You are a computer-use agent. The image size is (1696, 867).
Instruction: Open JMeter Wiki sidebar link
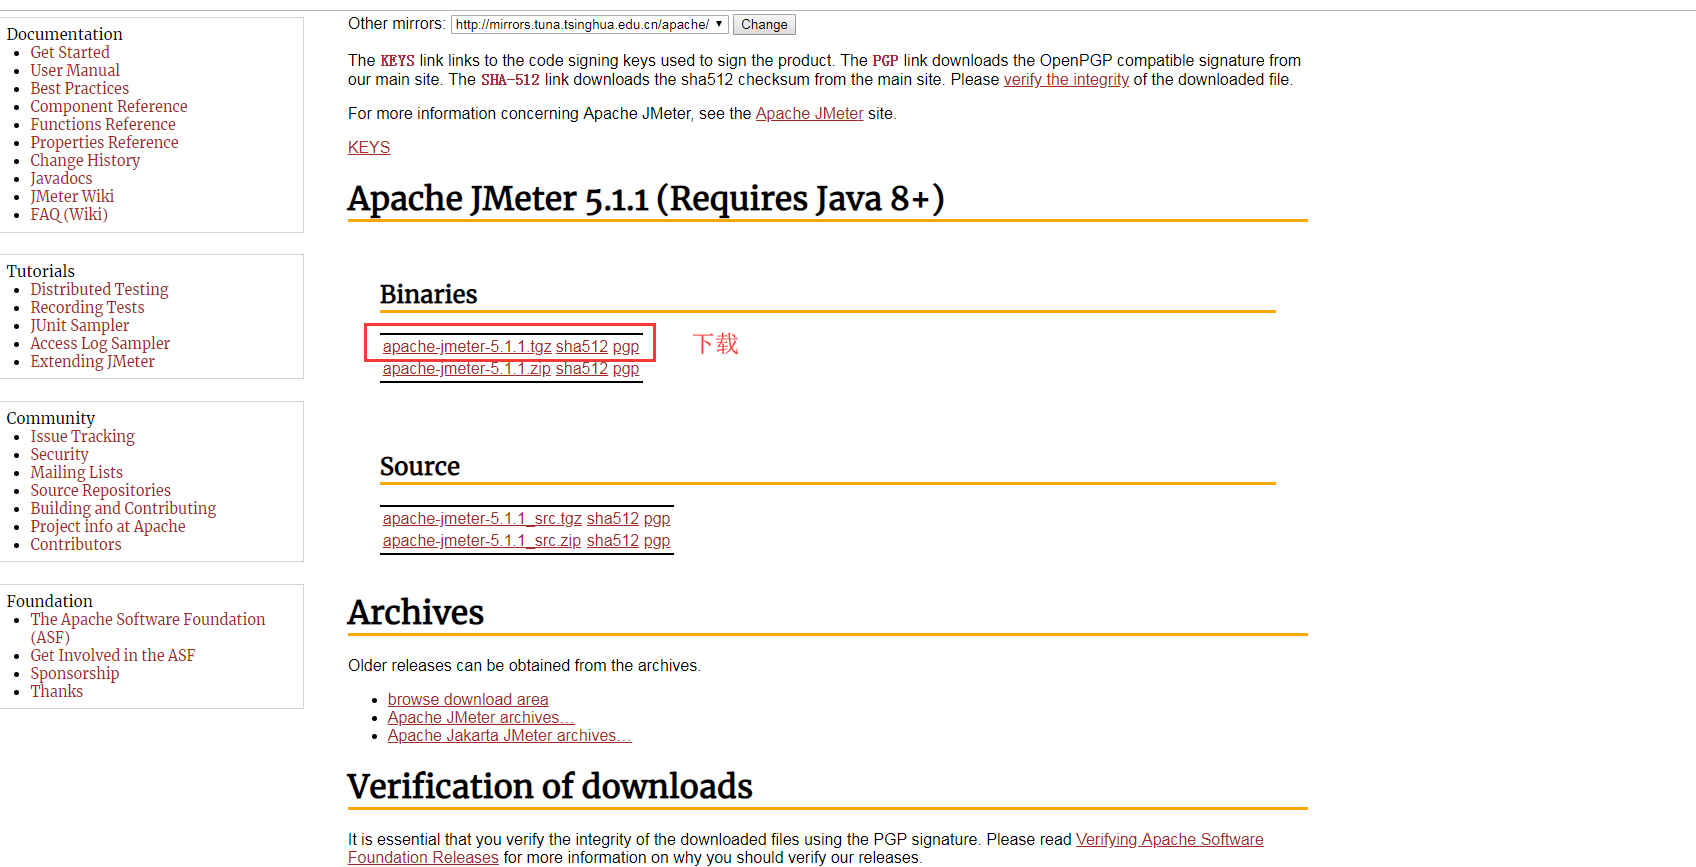[72, 196]
